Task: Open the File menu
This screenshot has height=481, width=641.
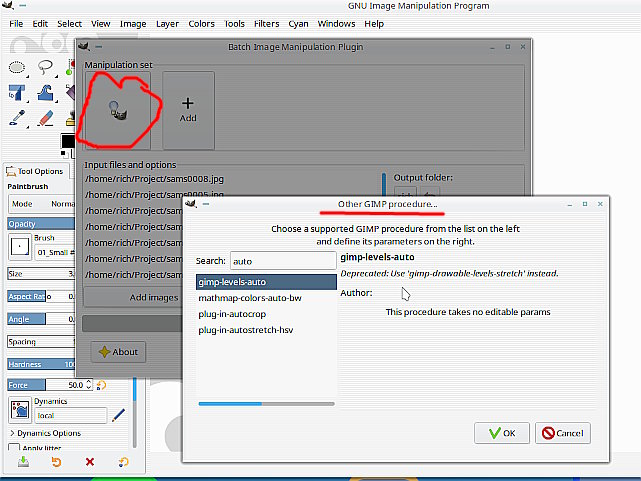Action: (16, 24)
